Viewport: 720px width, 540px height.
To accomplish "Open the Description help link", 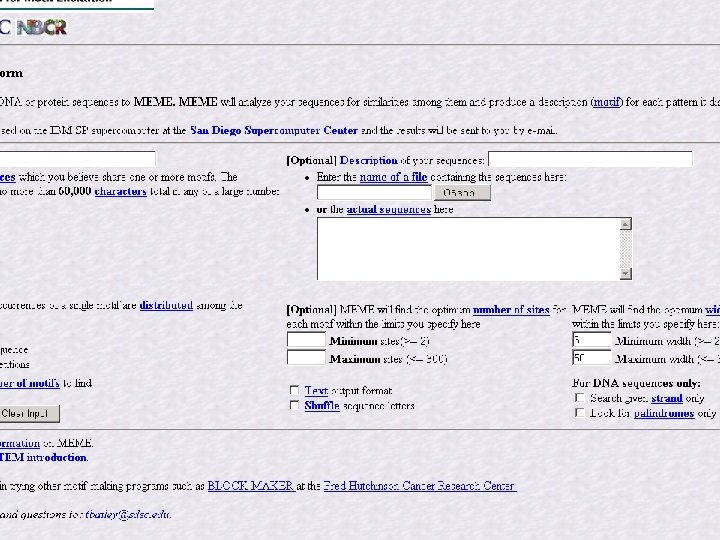I will (368, 160).
